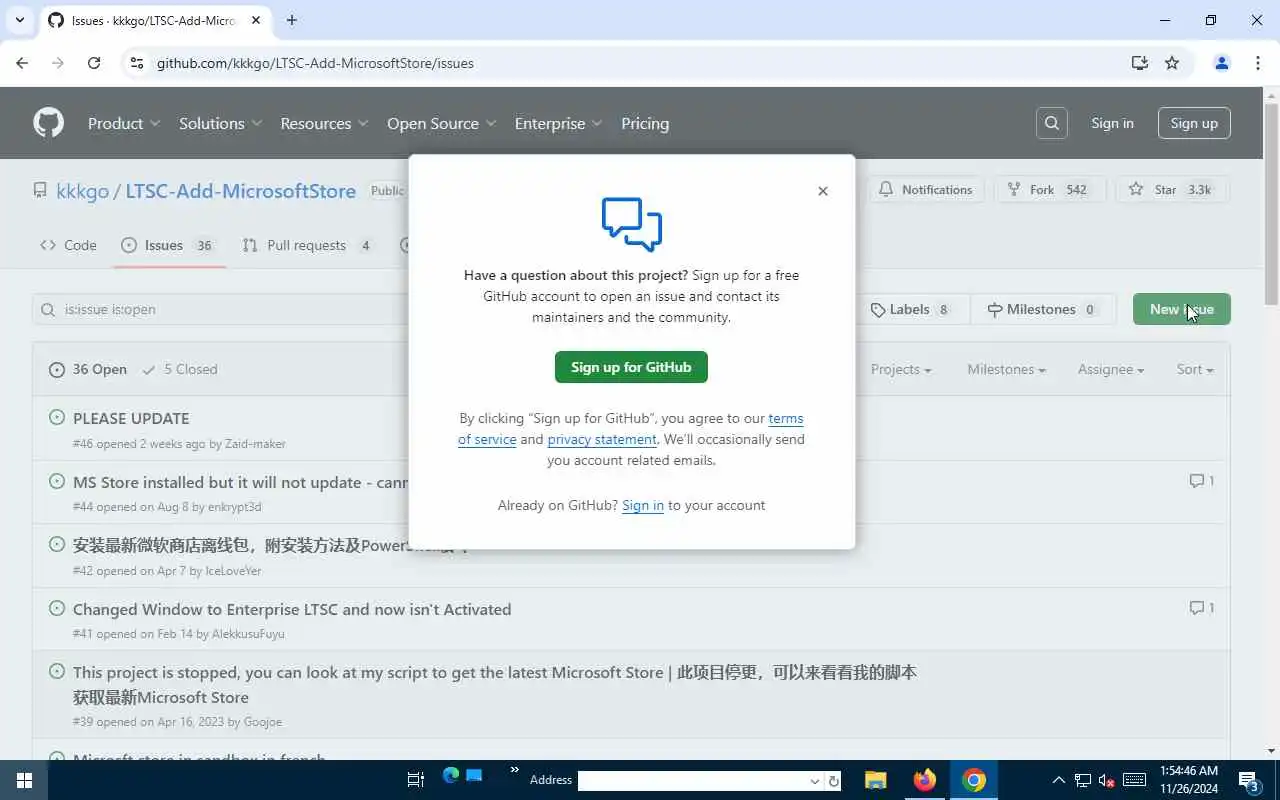Open the Windows Start menu
The width and height of the screenshot is (1280, 800).
[24, 780]
